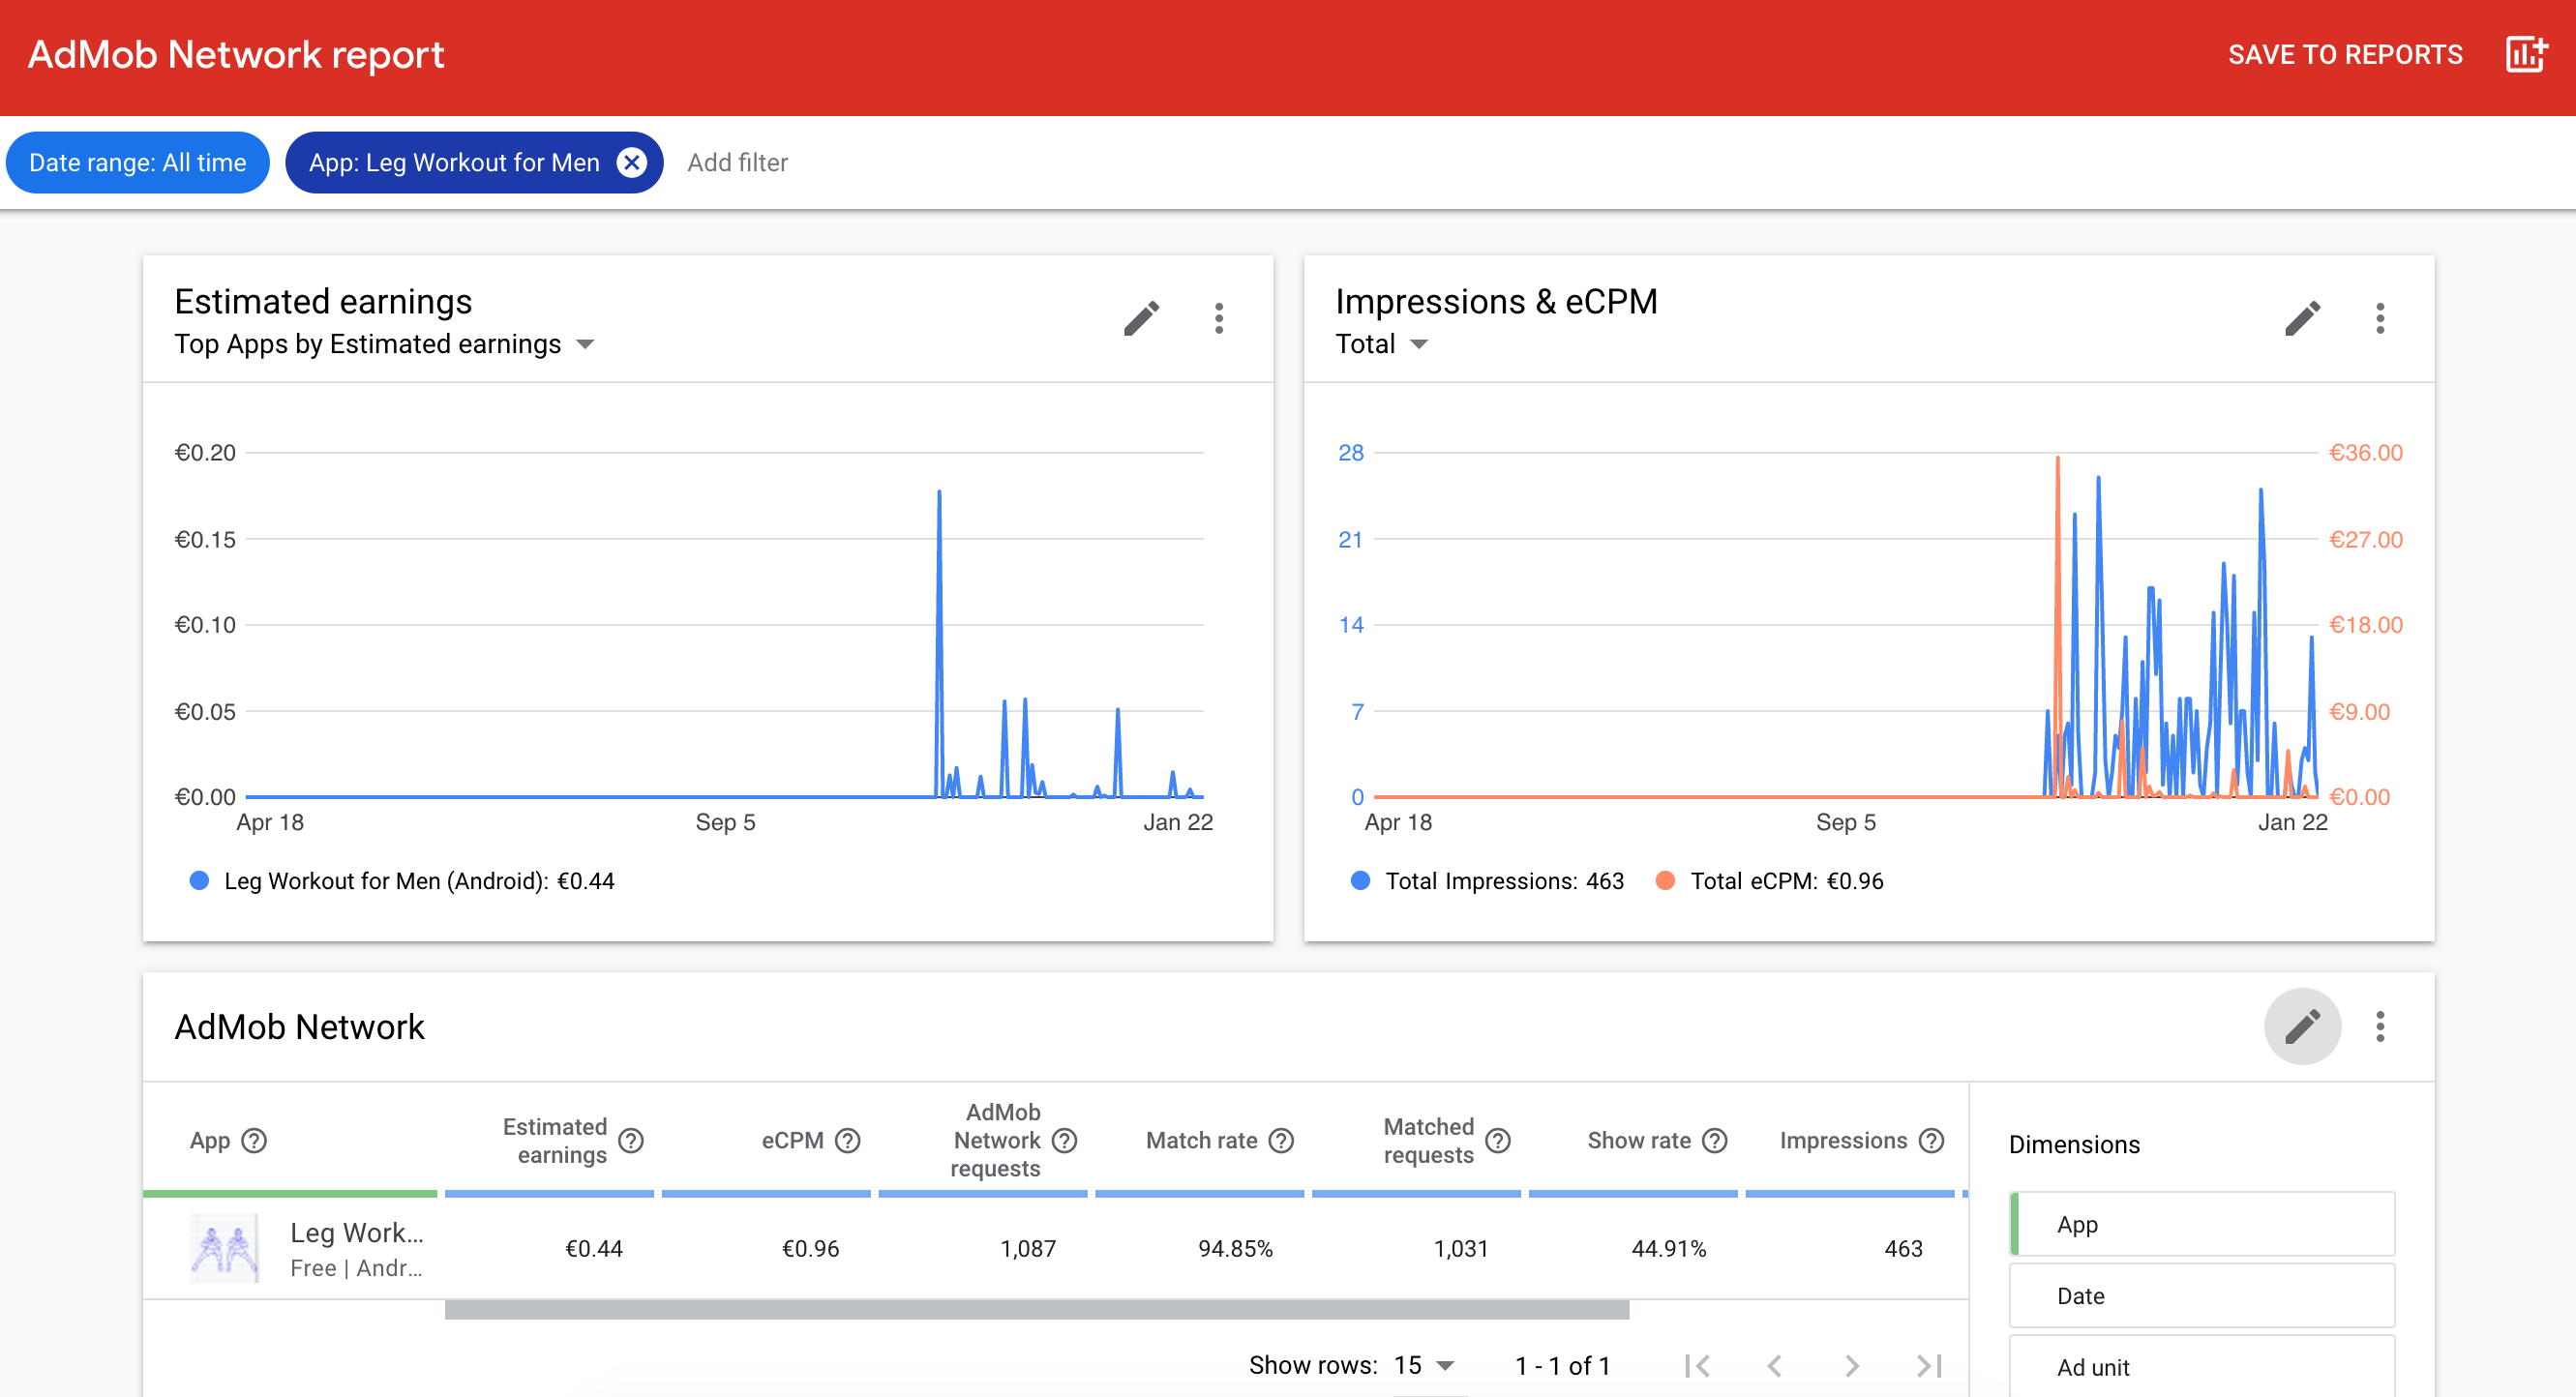Expand Top Apps by Estimated earnings dropdown

pyautogui.click(x=385, y=344)
